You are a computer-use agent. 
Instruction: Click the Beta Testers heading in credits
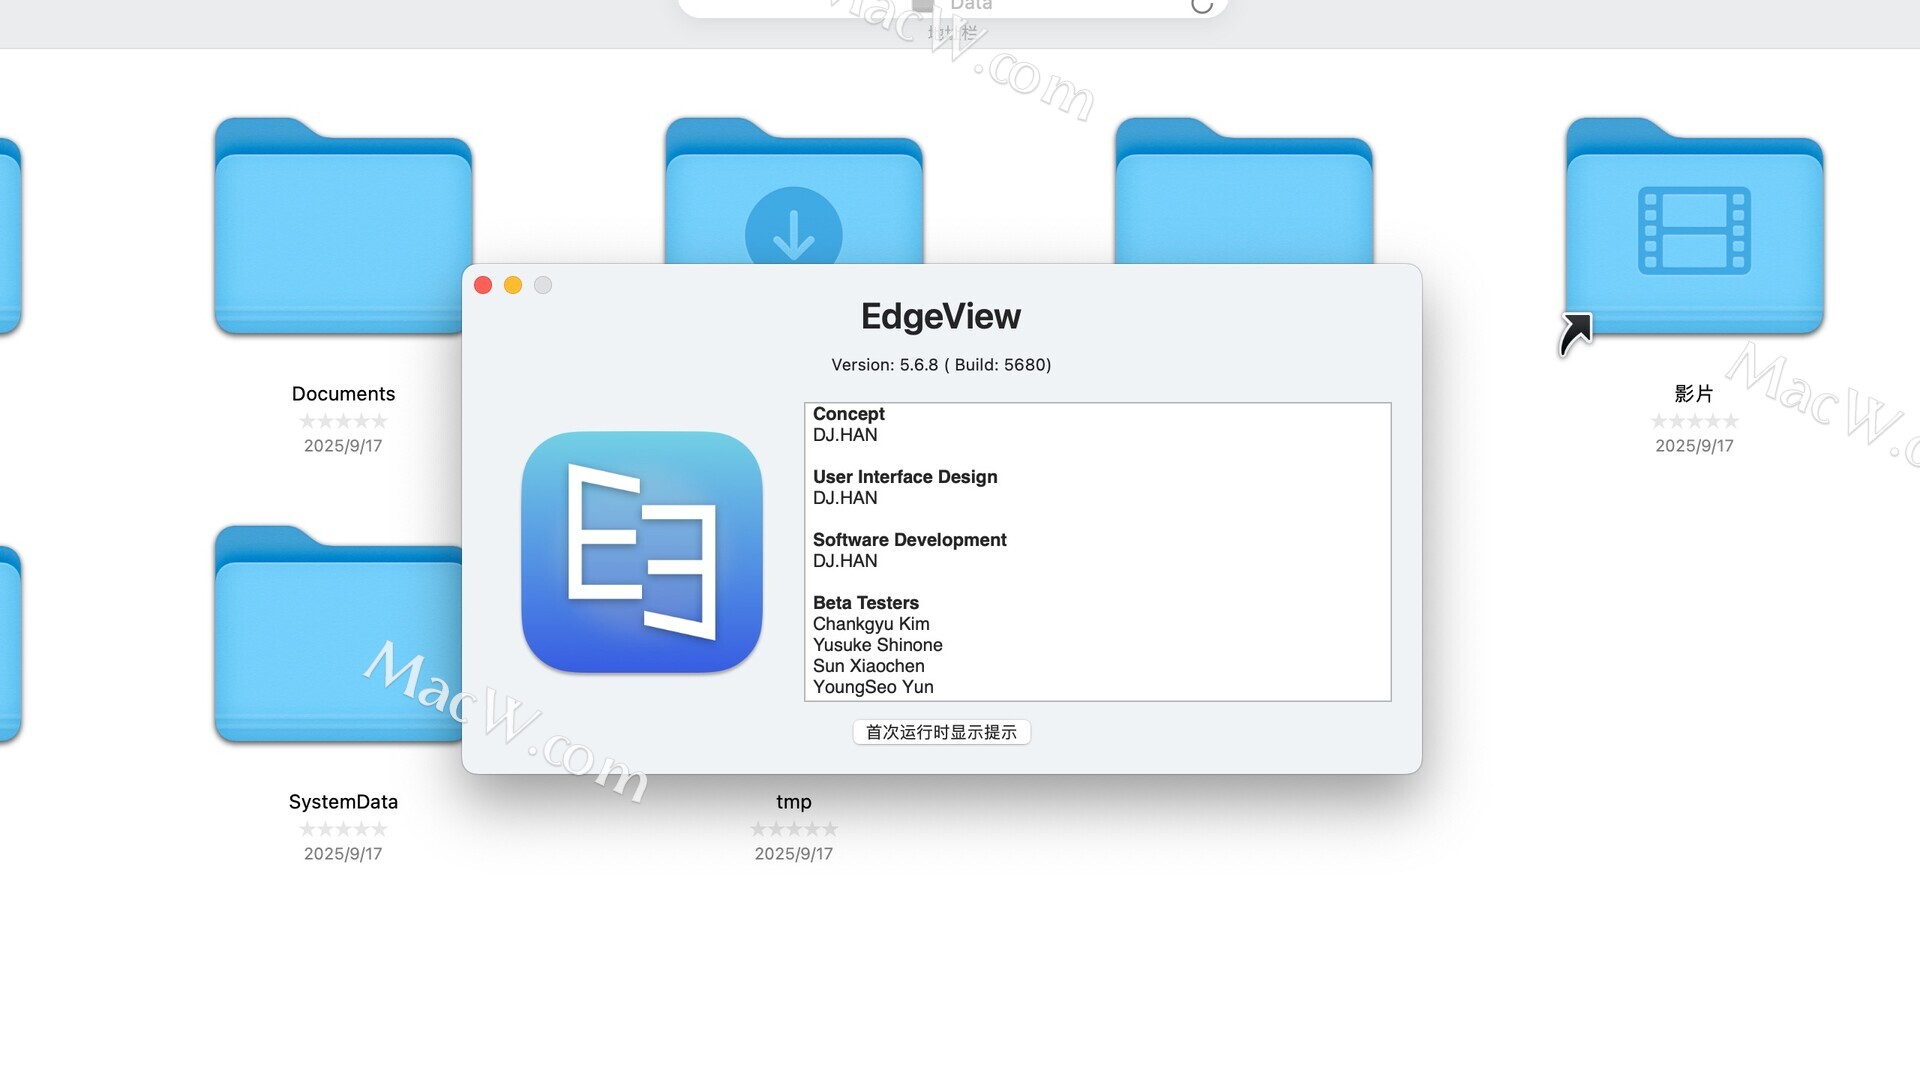click(x=866, y=603)
